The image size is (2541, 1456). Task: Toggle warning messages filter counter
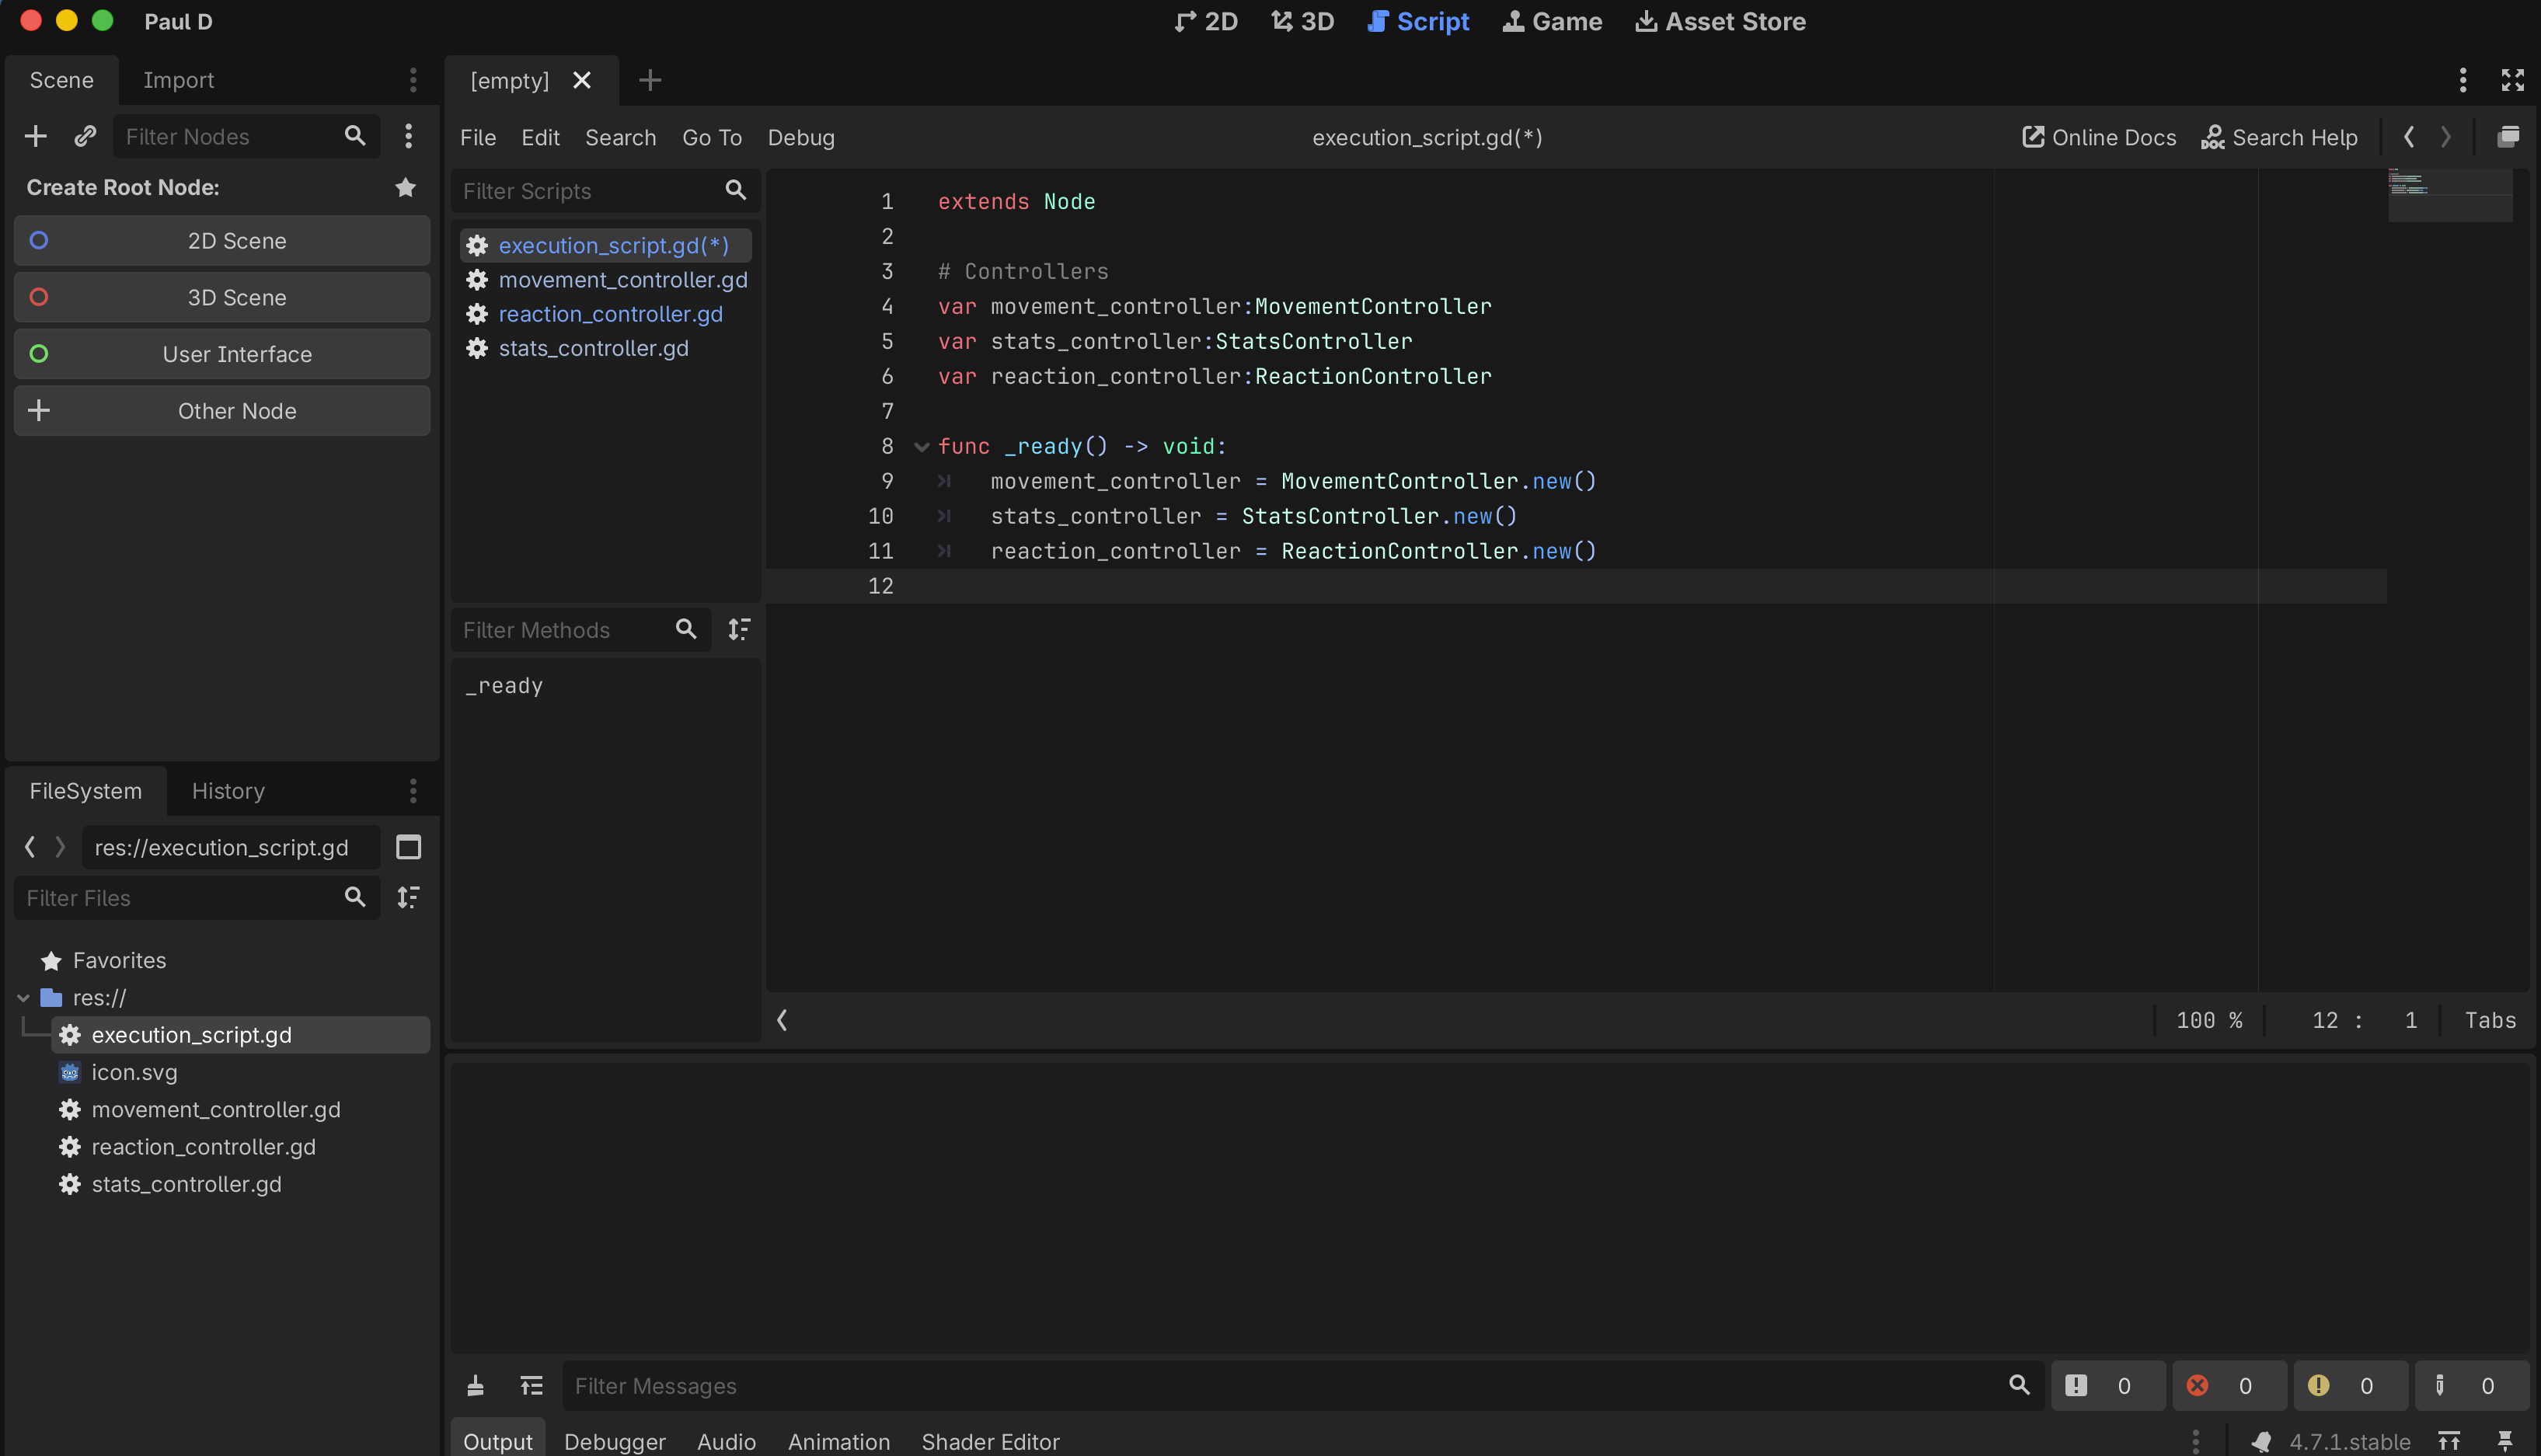coord(2349,1385)
